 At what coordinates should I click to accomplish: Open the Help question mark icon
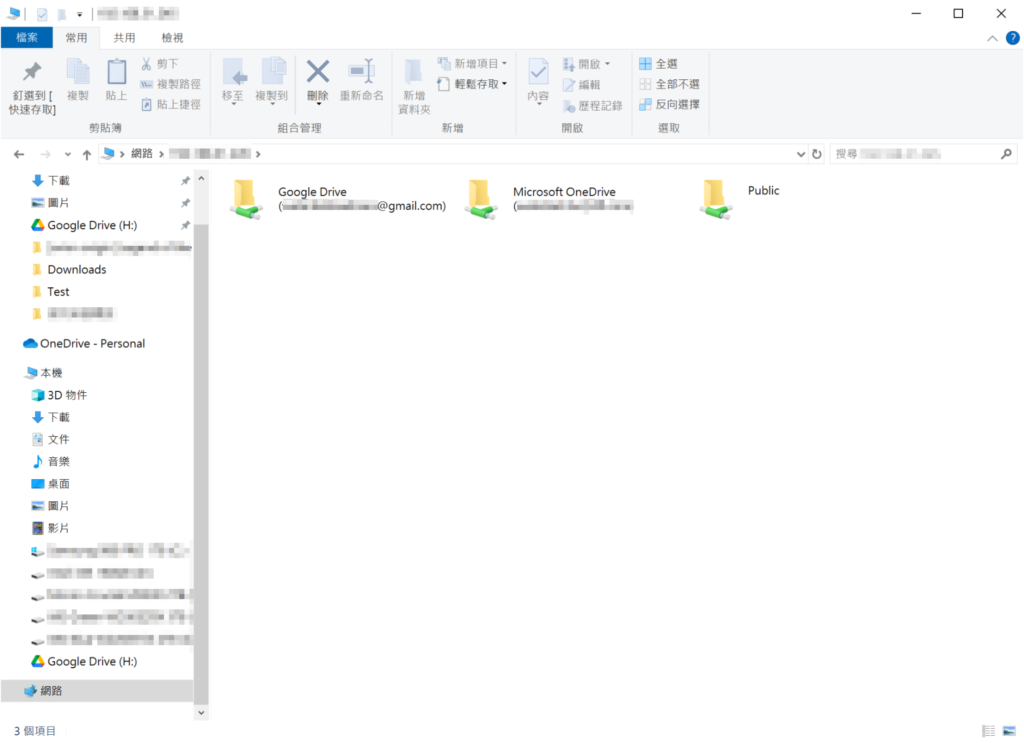pos(1012,37)
